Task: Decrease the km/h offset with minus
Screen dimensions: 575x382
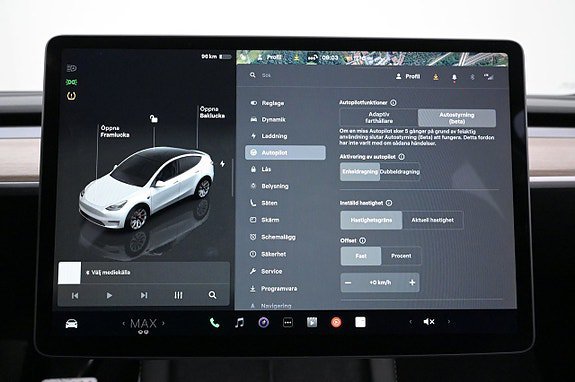Action: point(348,283)
